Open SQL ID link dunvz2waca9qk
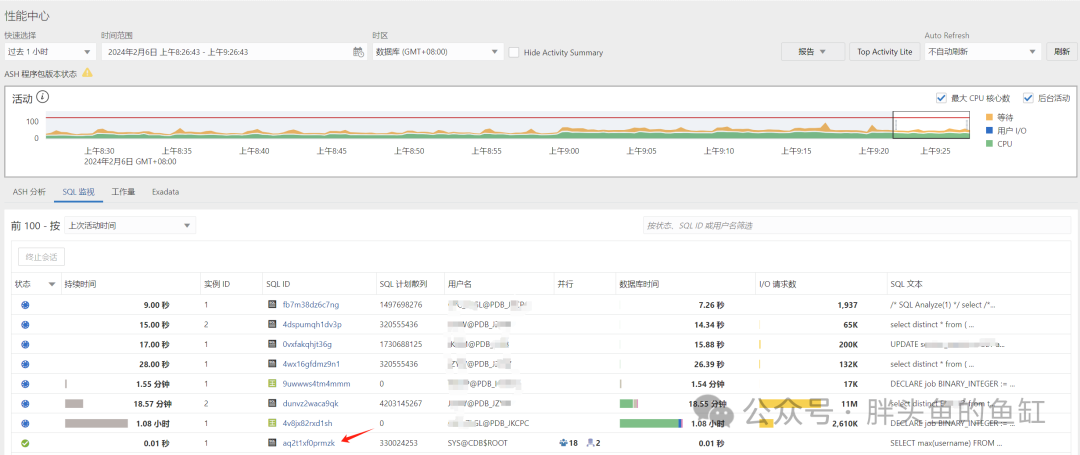Viewport: 1080px width, 455px height. [311, 403]
